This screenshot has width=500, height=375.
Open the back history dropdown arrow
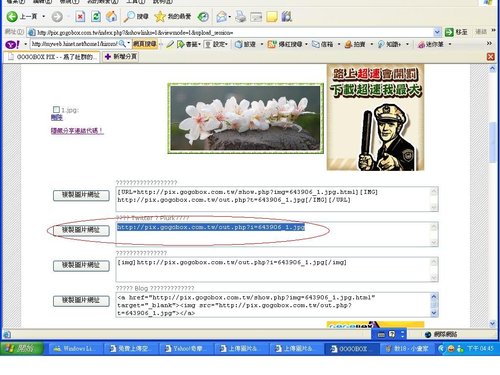44,16
